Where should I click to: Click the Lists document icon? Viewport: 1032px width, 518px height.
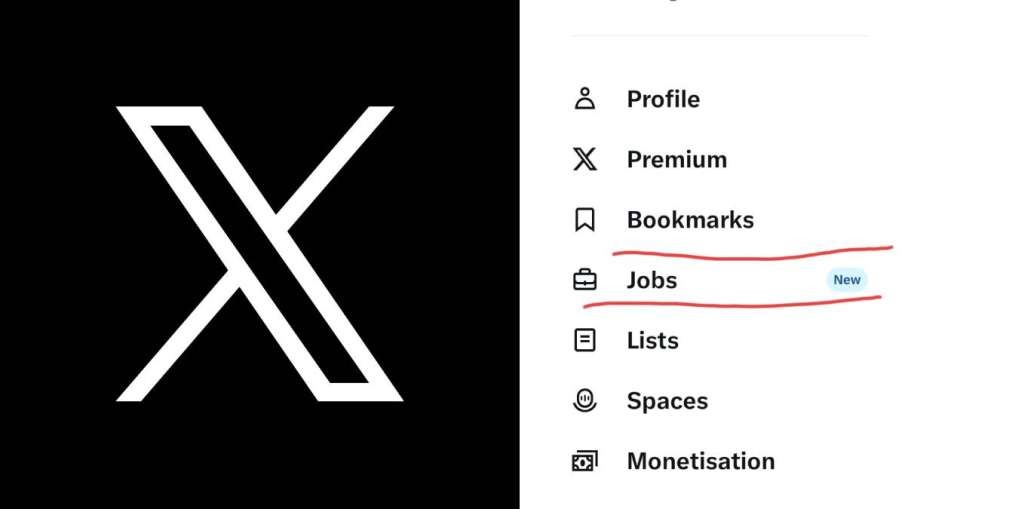point(584,340)
